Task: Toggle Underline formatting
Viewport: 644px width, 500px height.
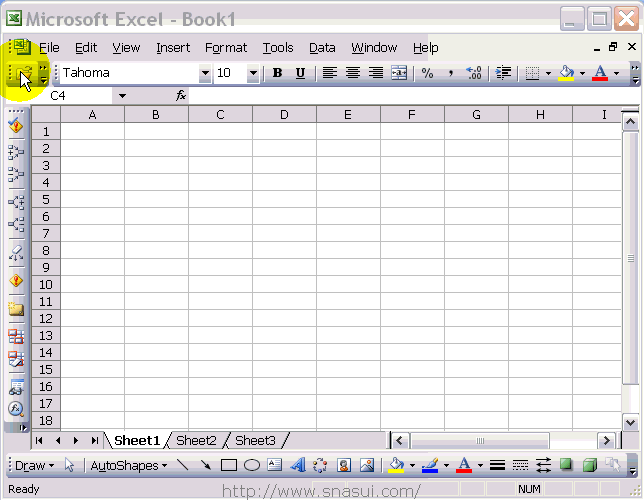Action: 300,73
